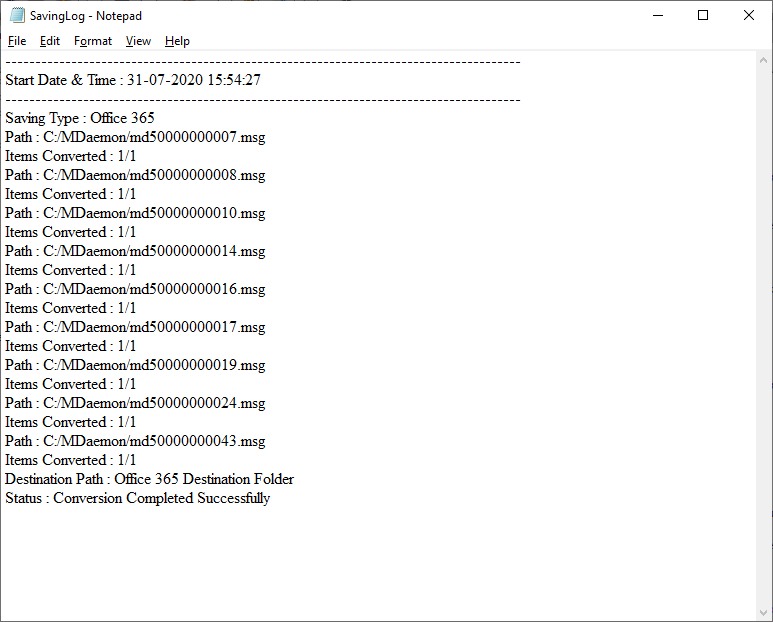Click the Saving Type : Office 365 line
Viewport: 773px width, 622px height.
[80, 118]
